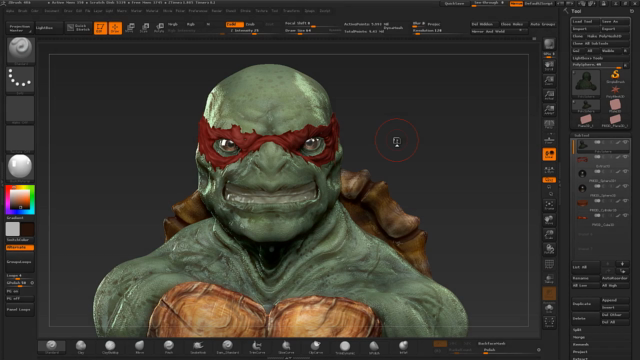This screenshot has width=640, height=360.
Task: Toggle Zadd mode
Action: click(x=234, y=24)
